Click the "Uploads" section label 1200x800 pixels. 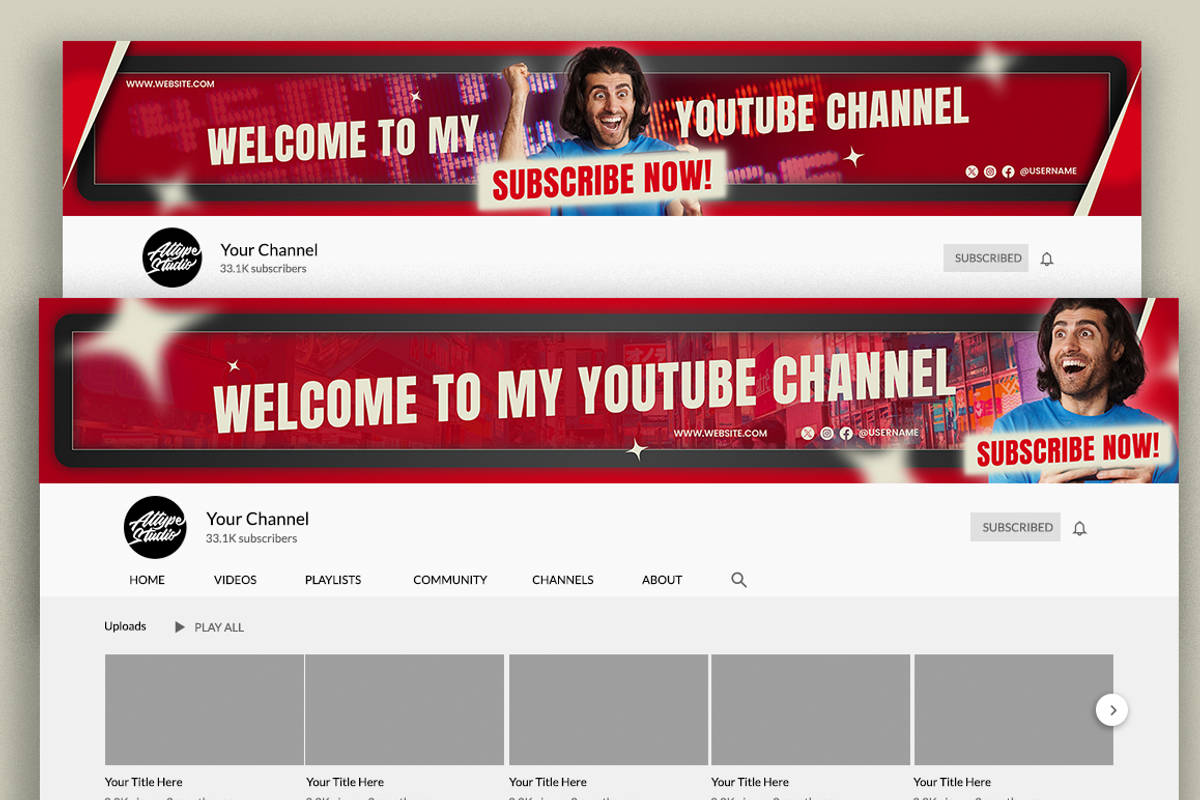coord(125,627)
